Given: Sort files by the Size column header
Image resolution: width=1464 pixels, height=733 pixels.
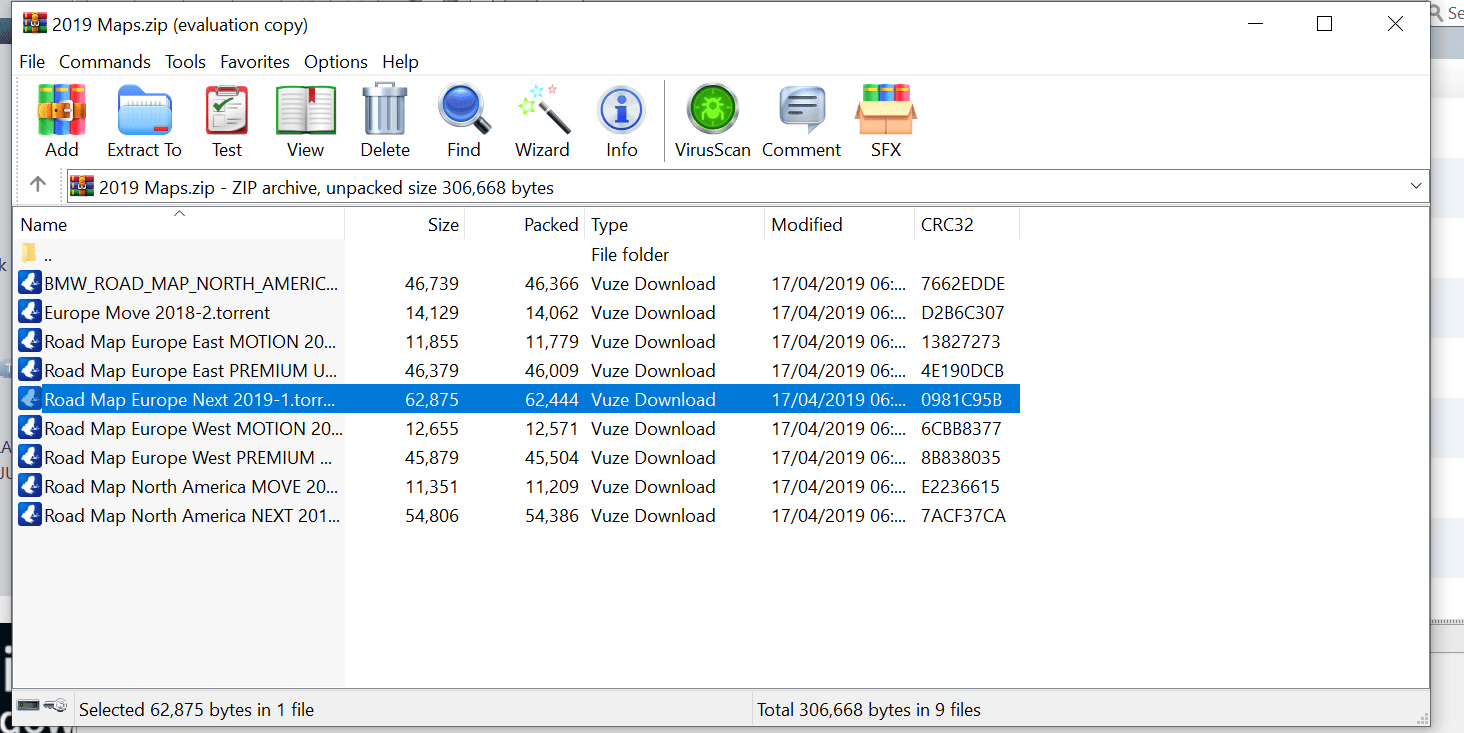Looking at the screenshot, I should tap(405, 224).
